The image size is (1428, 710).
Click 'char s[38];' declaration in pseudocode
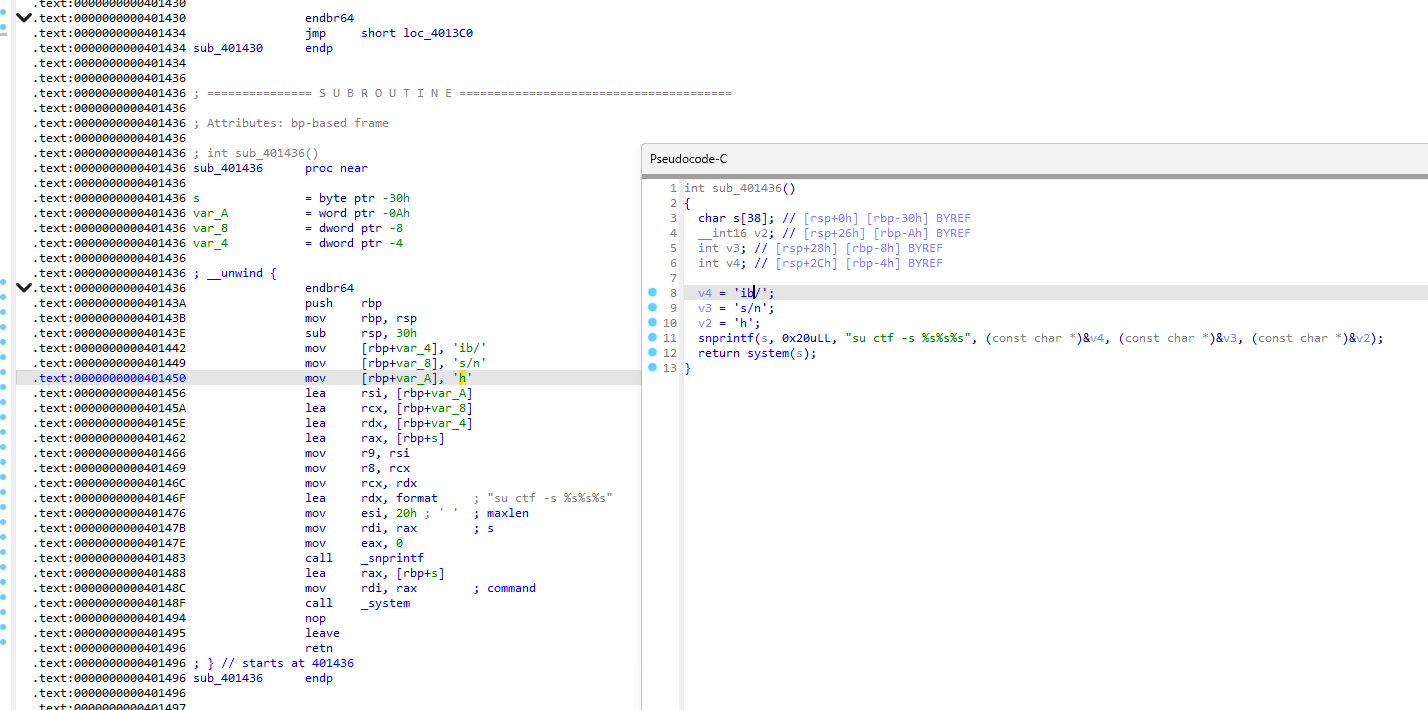click(736, 218)
